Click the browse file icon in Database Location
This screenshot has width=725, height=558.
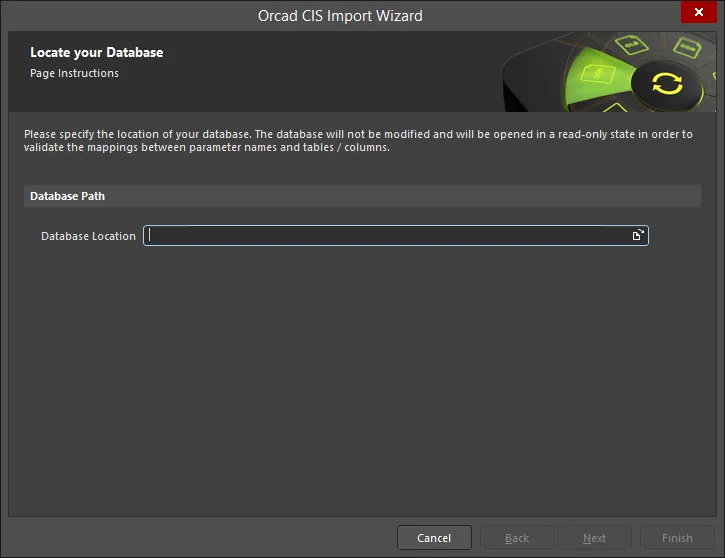point(638,235)
